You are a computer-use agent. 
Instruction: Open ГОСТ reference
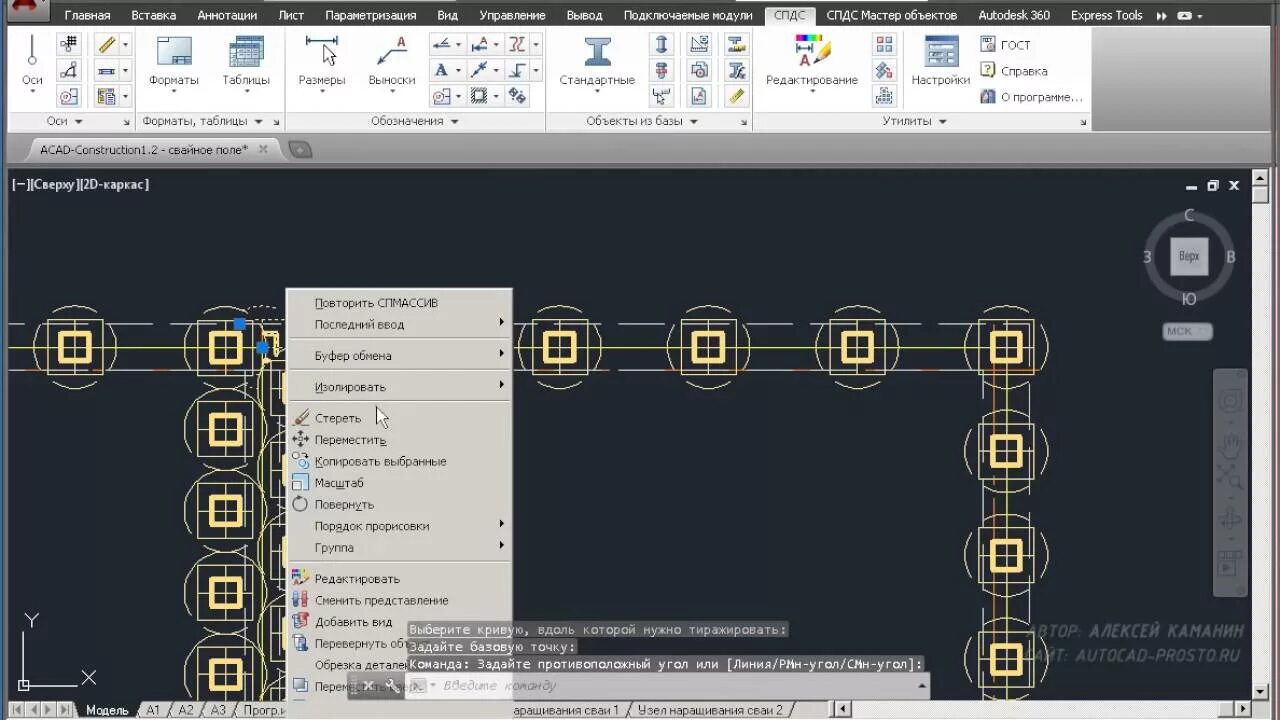[x=1005, y=45]
